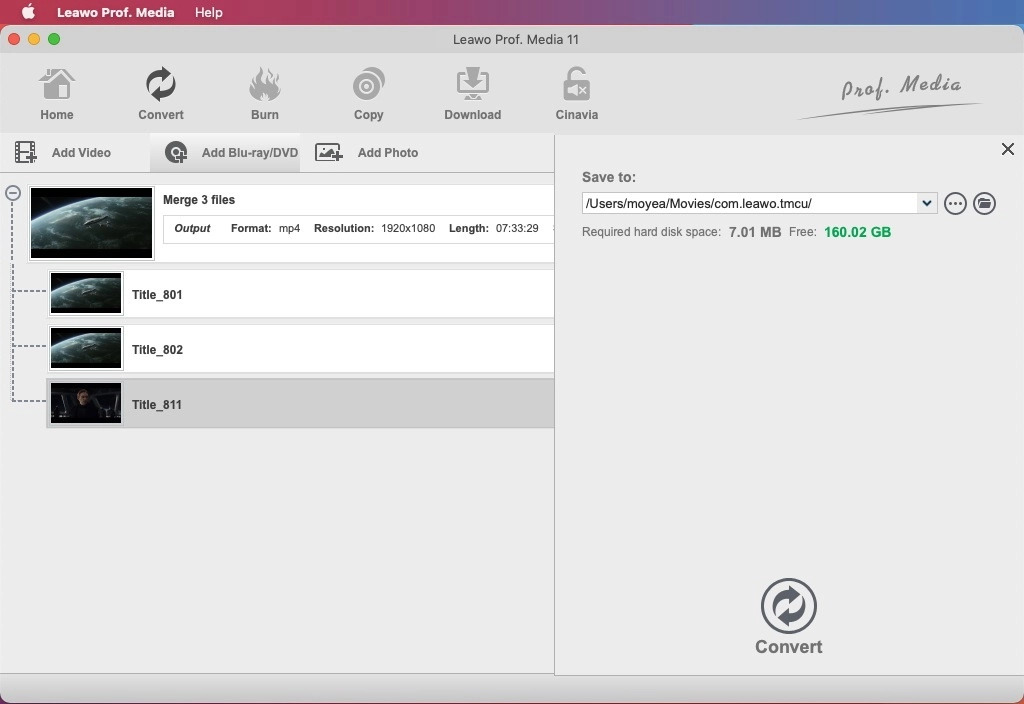Switch to the Convert module
Screen dimensions: 1024x704
click(161, 94)
